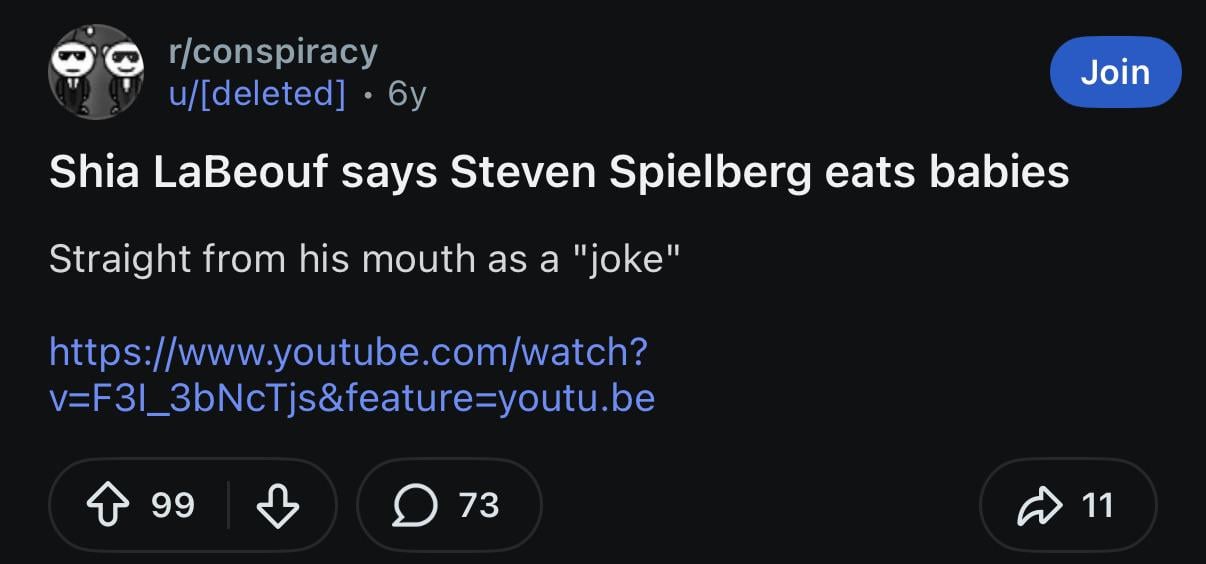The height and width of the screenshot is (564, 1206).
Task: View the 73 comments count
Action: coord(478,506)
